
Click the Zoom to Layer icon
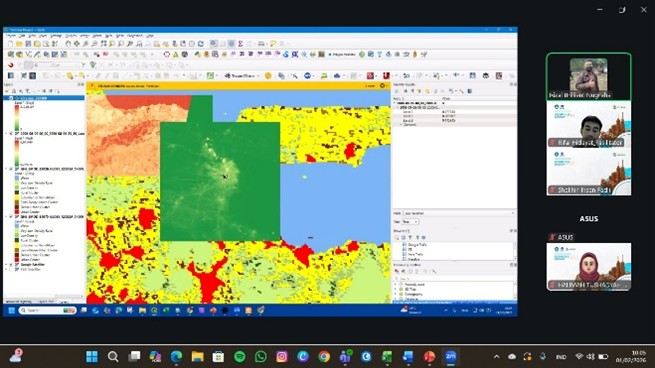121,43
